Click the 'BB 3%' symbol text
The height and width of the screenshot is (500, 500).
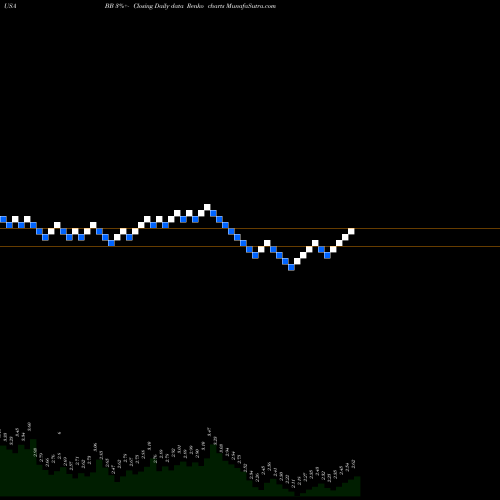(x=115, y=6)
